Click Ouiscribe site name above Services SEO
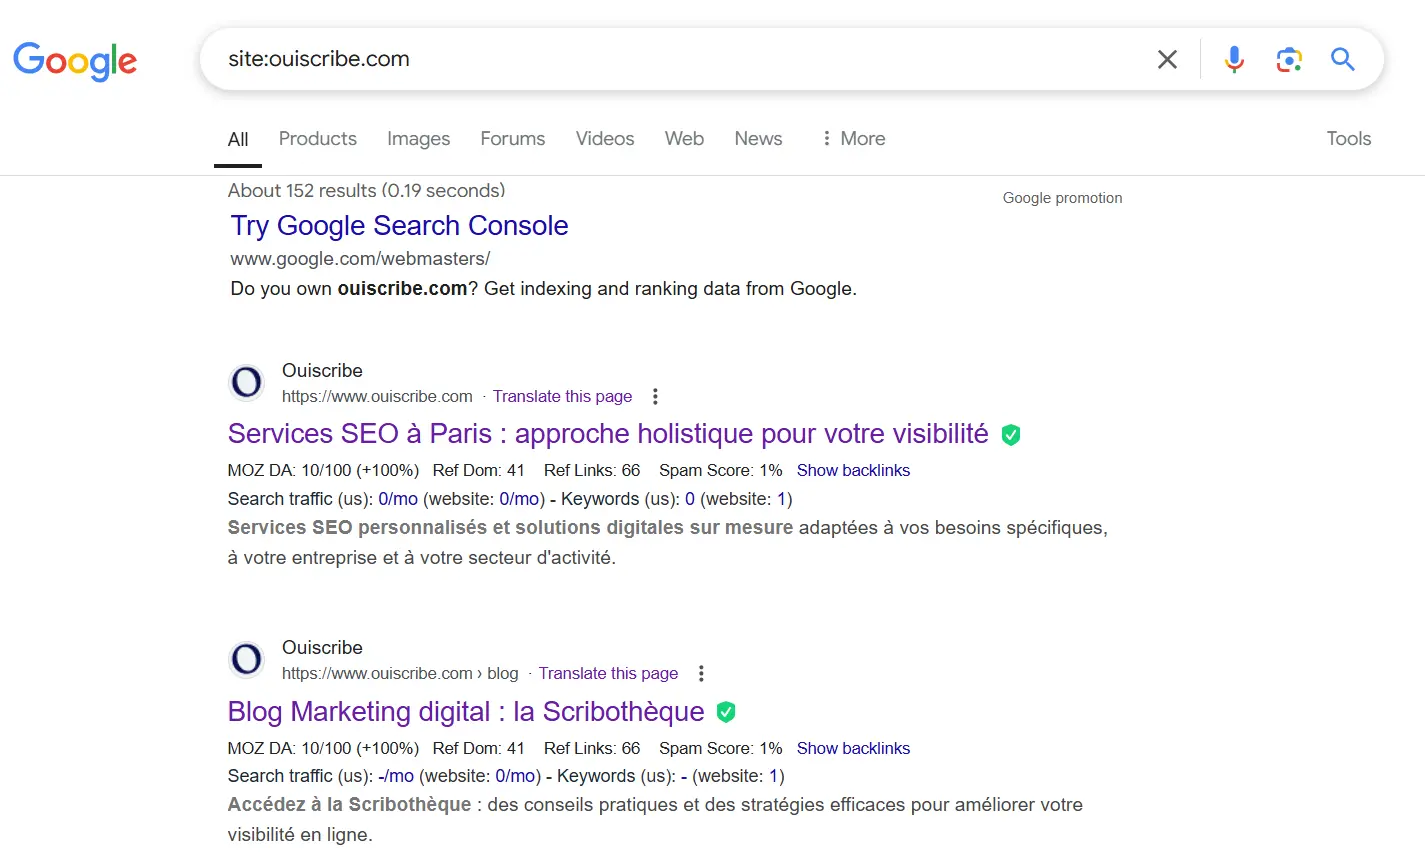 (x=322, y=371)
